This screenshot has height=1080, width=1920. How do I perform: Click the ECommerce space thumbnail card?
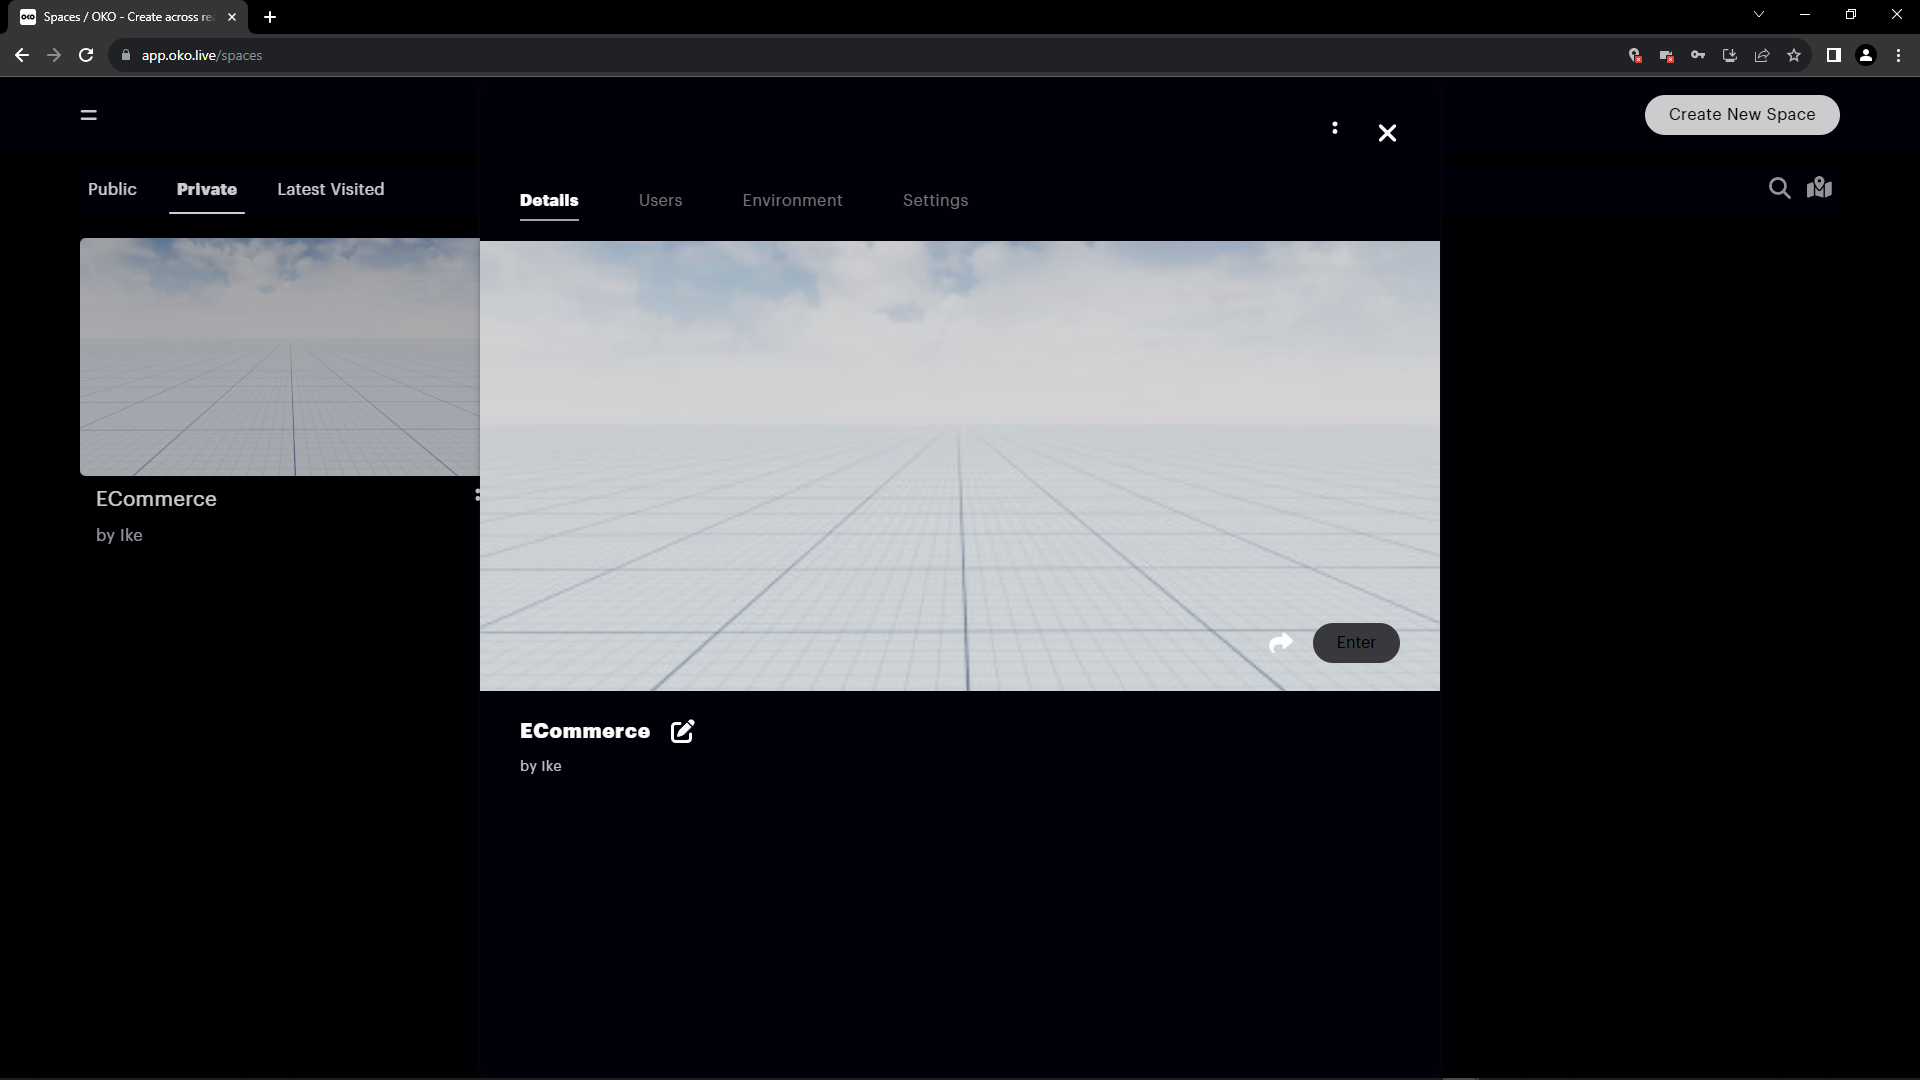click(x=280, y=356)
